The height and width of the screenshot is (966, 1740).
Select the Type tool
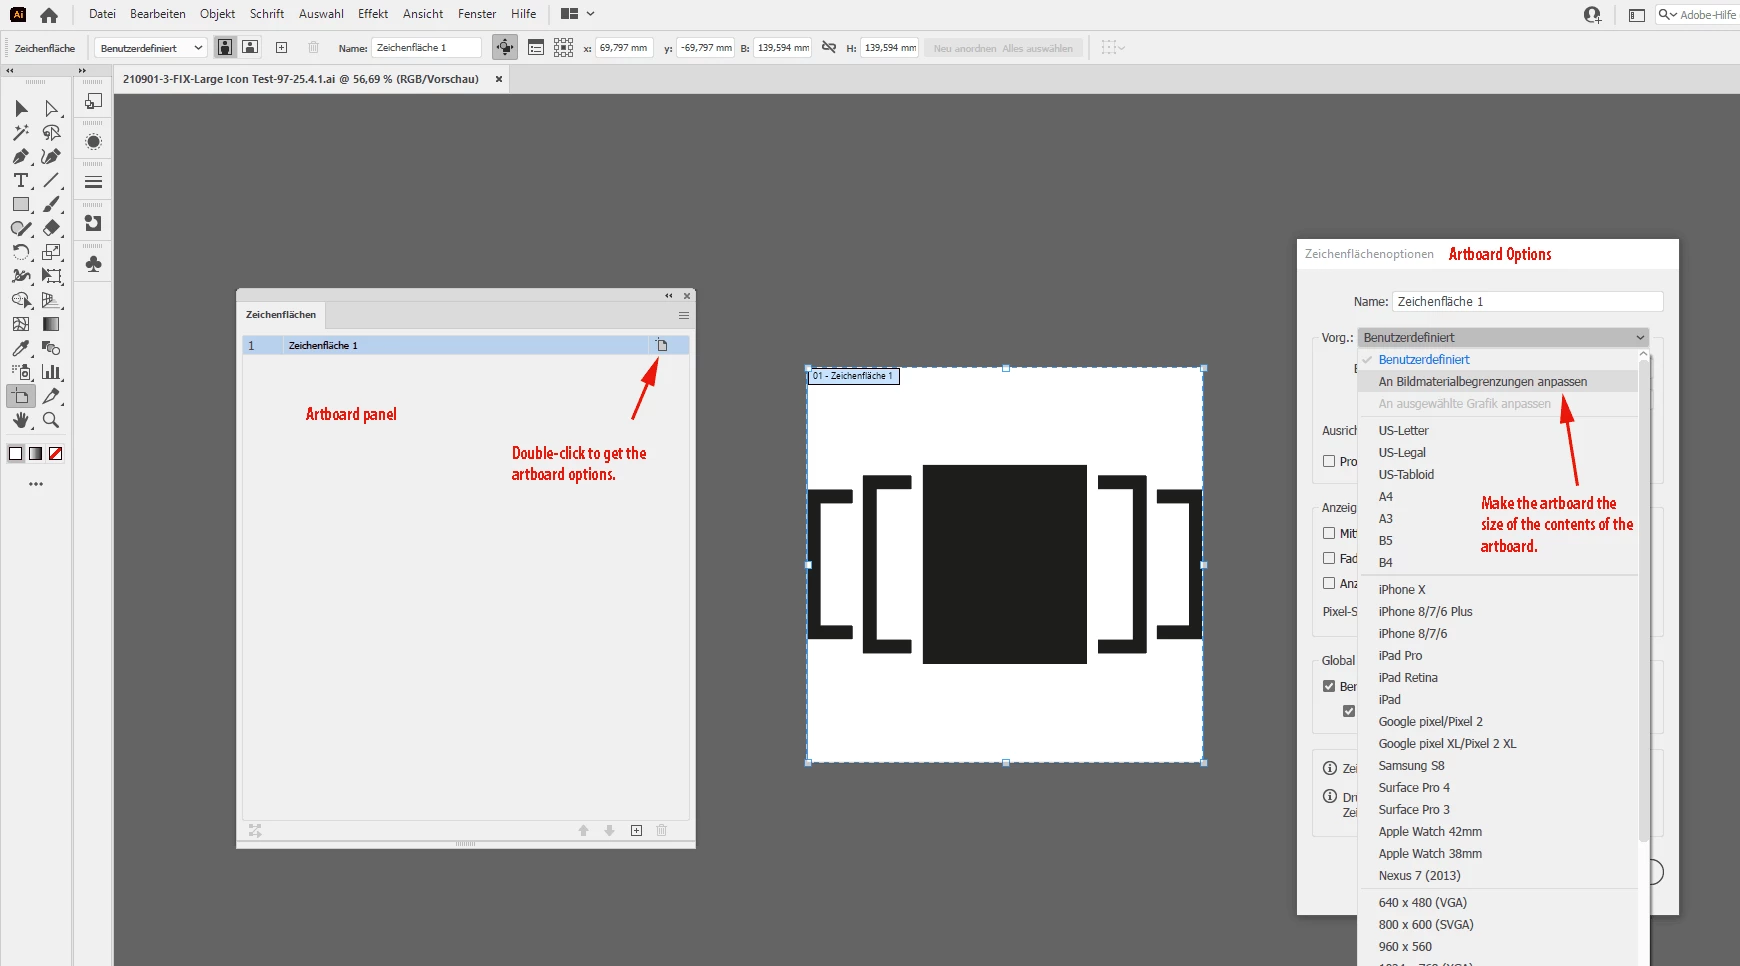20,180
